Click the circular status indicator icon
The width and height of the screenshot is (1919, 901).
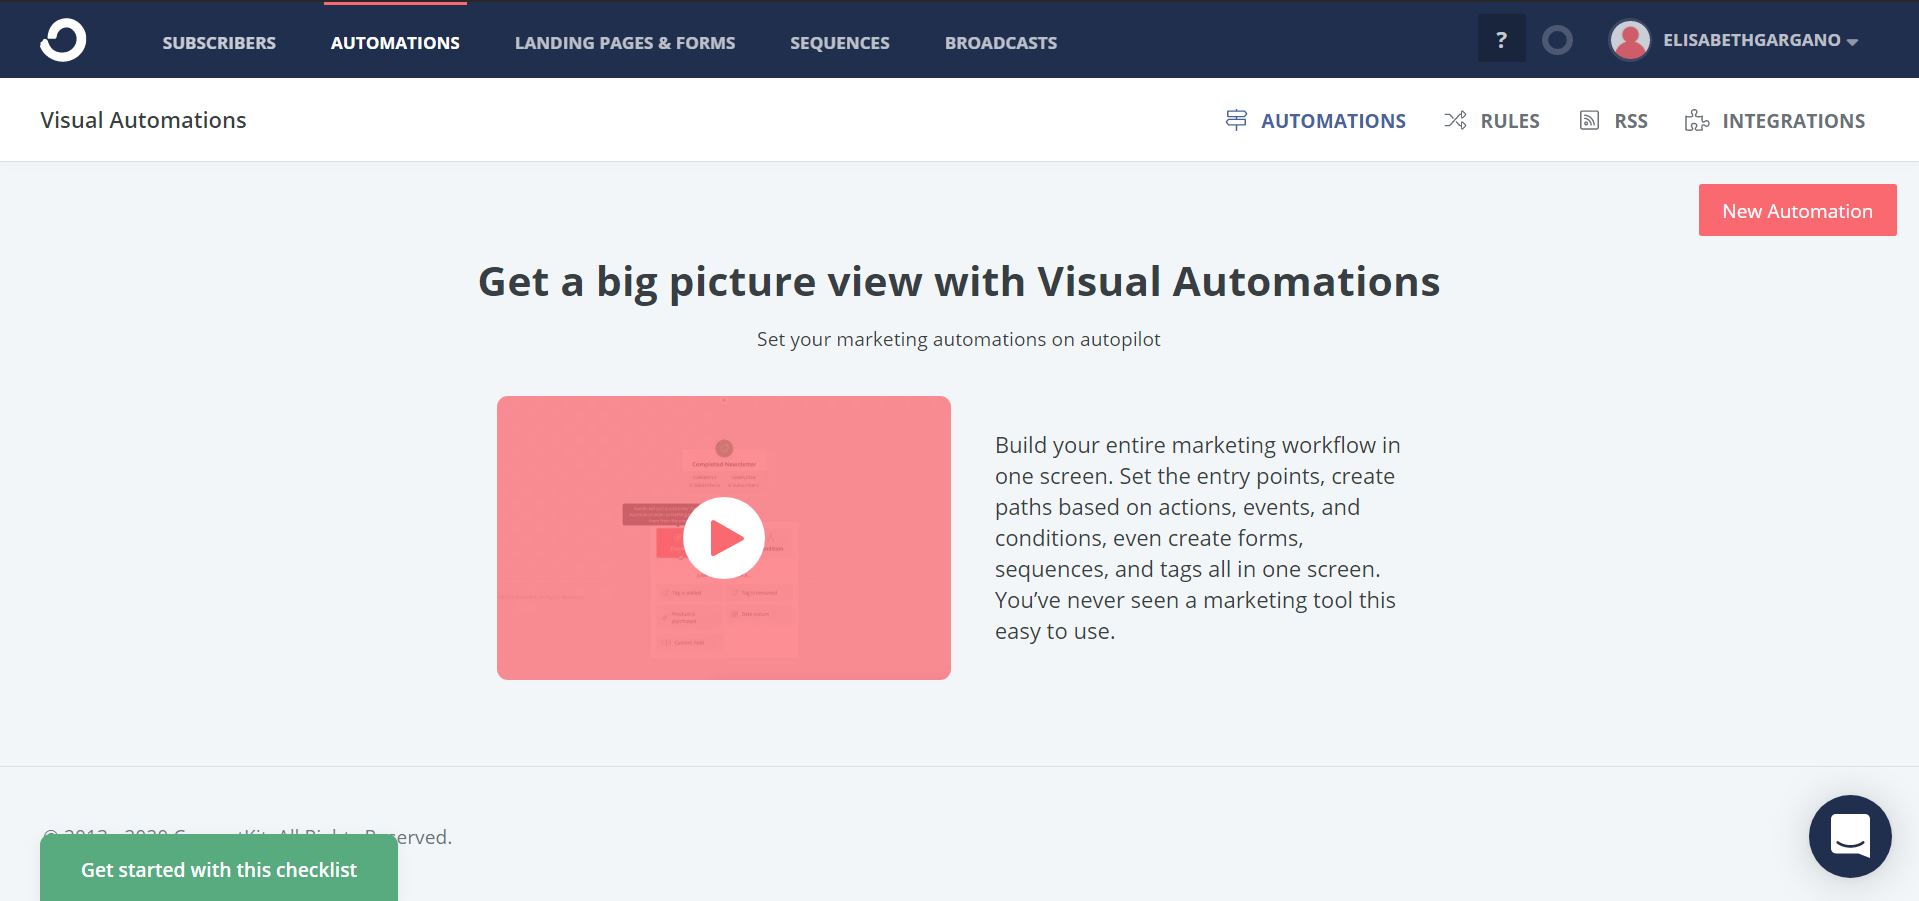pos(1557,41)
